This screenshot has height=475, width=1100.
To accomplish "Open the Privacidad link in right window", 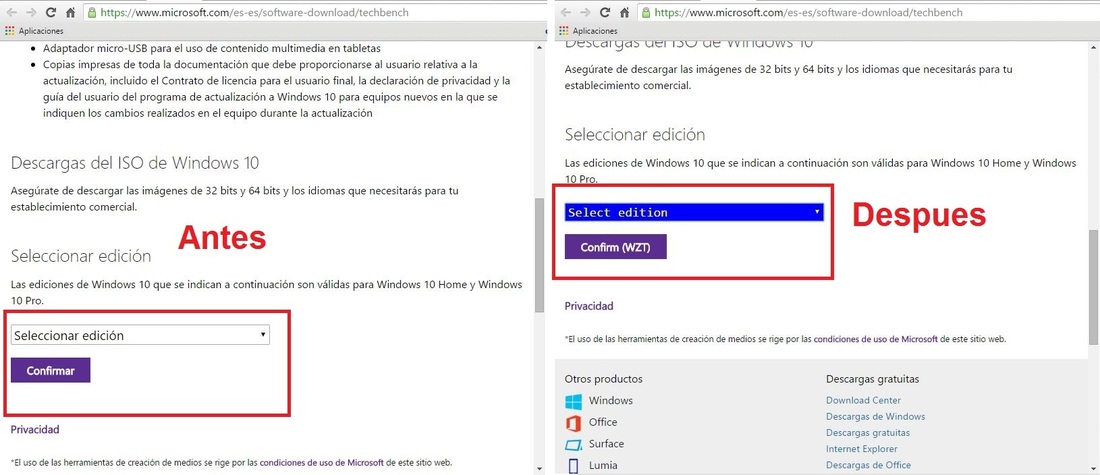I will pyautogui.click(x=589, y=306).
